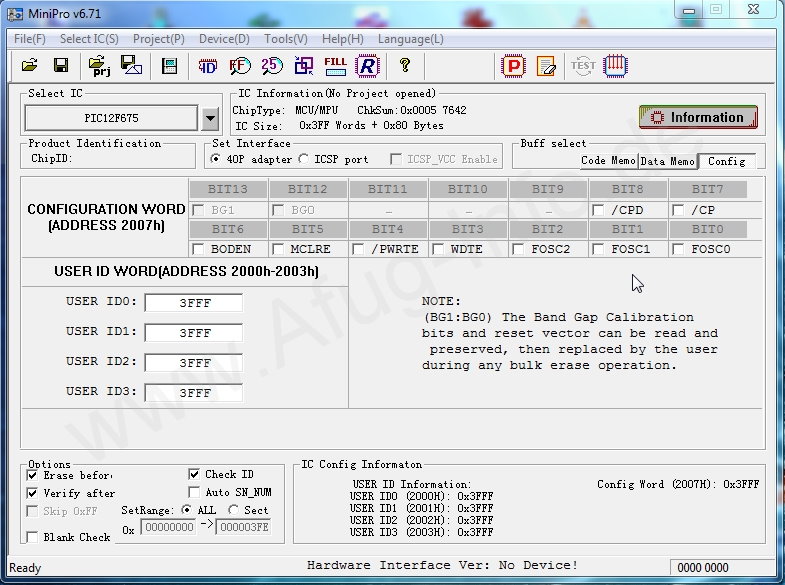Click the 0000 0000 status bar counter
This screenshot has height=585, width=785.
point(702,567)
